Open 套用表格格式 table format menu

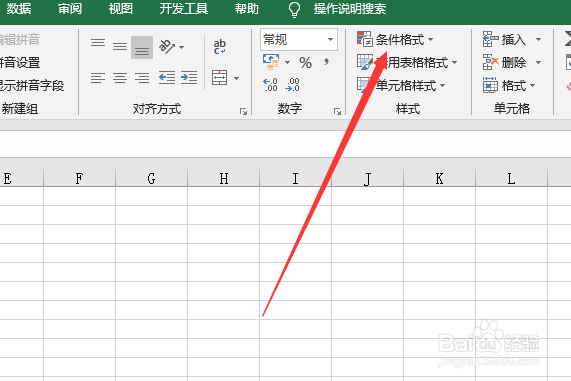point(407,63)
